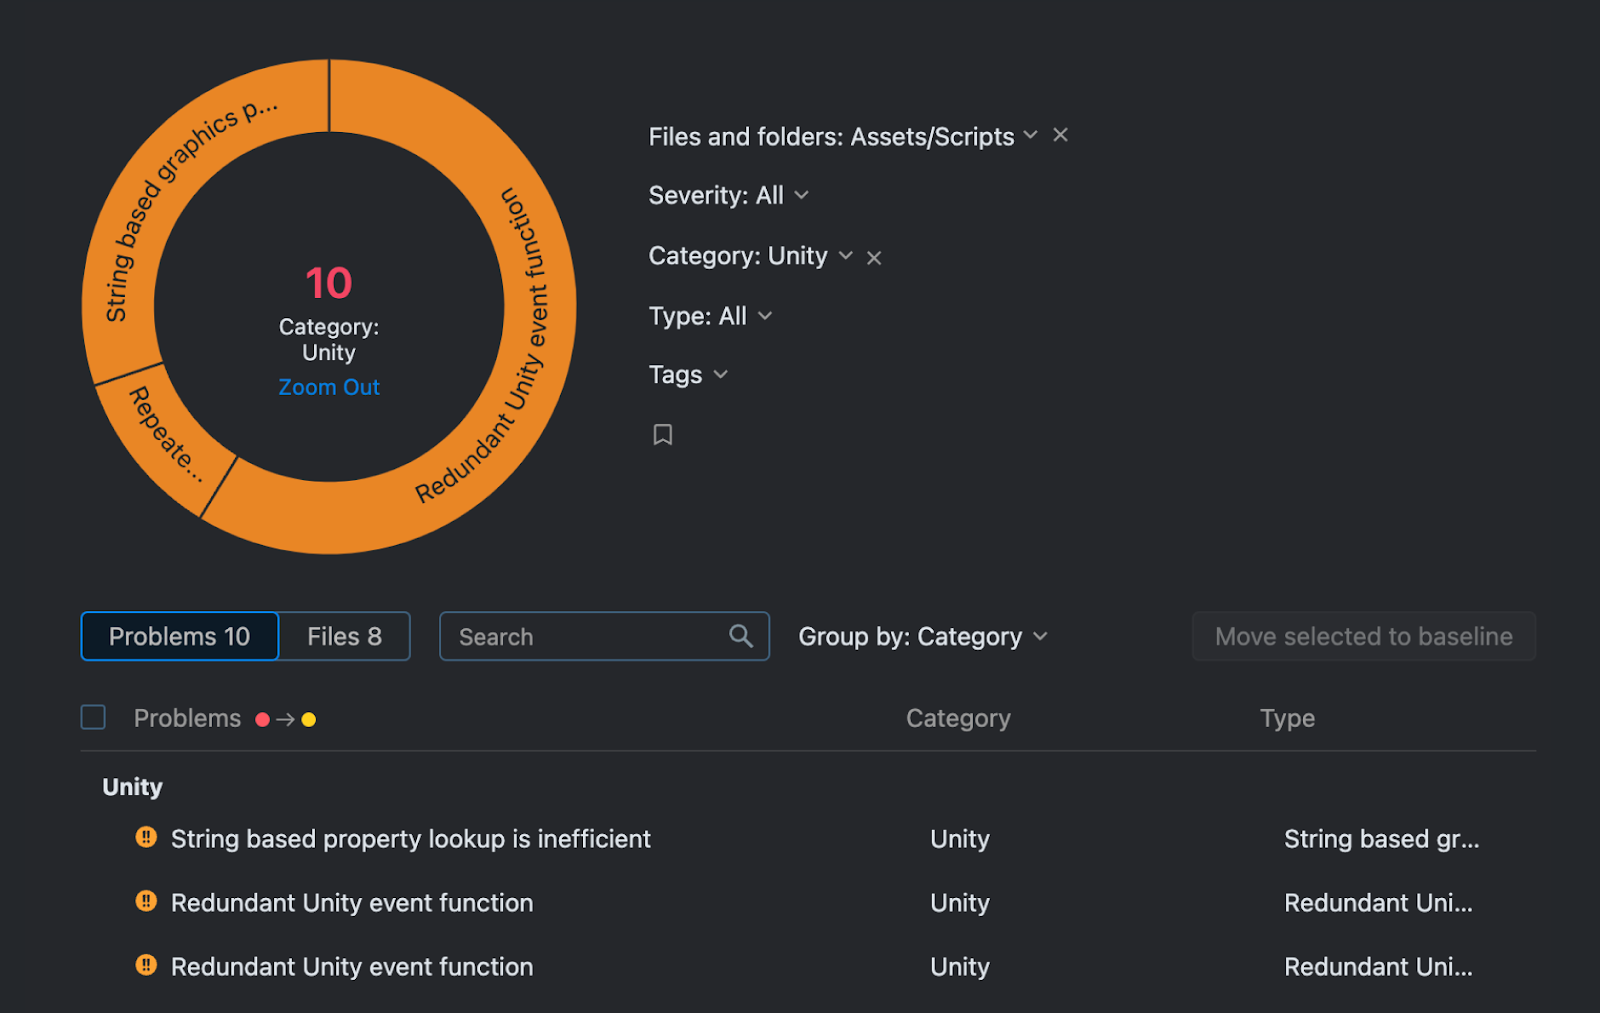The width and height of the screenshot is (1600, 1013).
Task: Select the Problems 10 tab
Action: 180,637
